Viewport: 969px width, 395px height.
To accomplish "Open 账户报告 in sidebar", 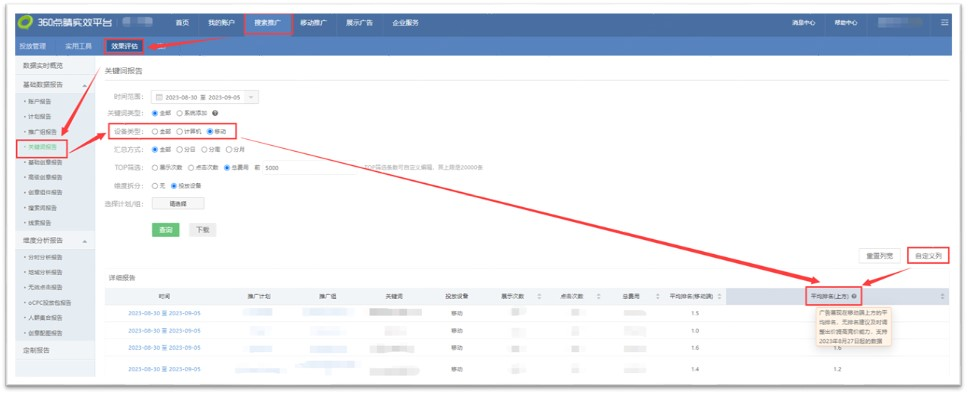I will click(x=39, y=101).
